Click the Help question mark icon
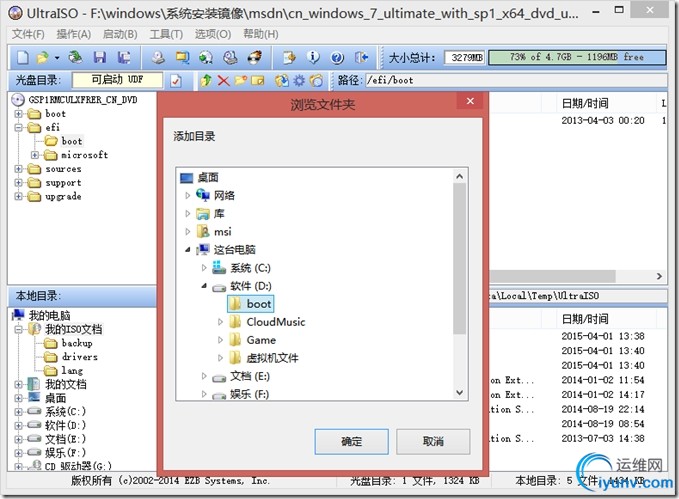Image resolution: width=679 pixels, height=499 pixels. (337, 57)
